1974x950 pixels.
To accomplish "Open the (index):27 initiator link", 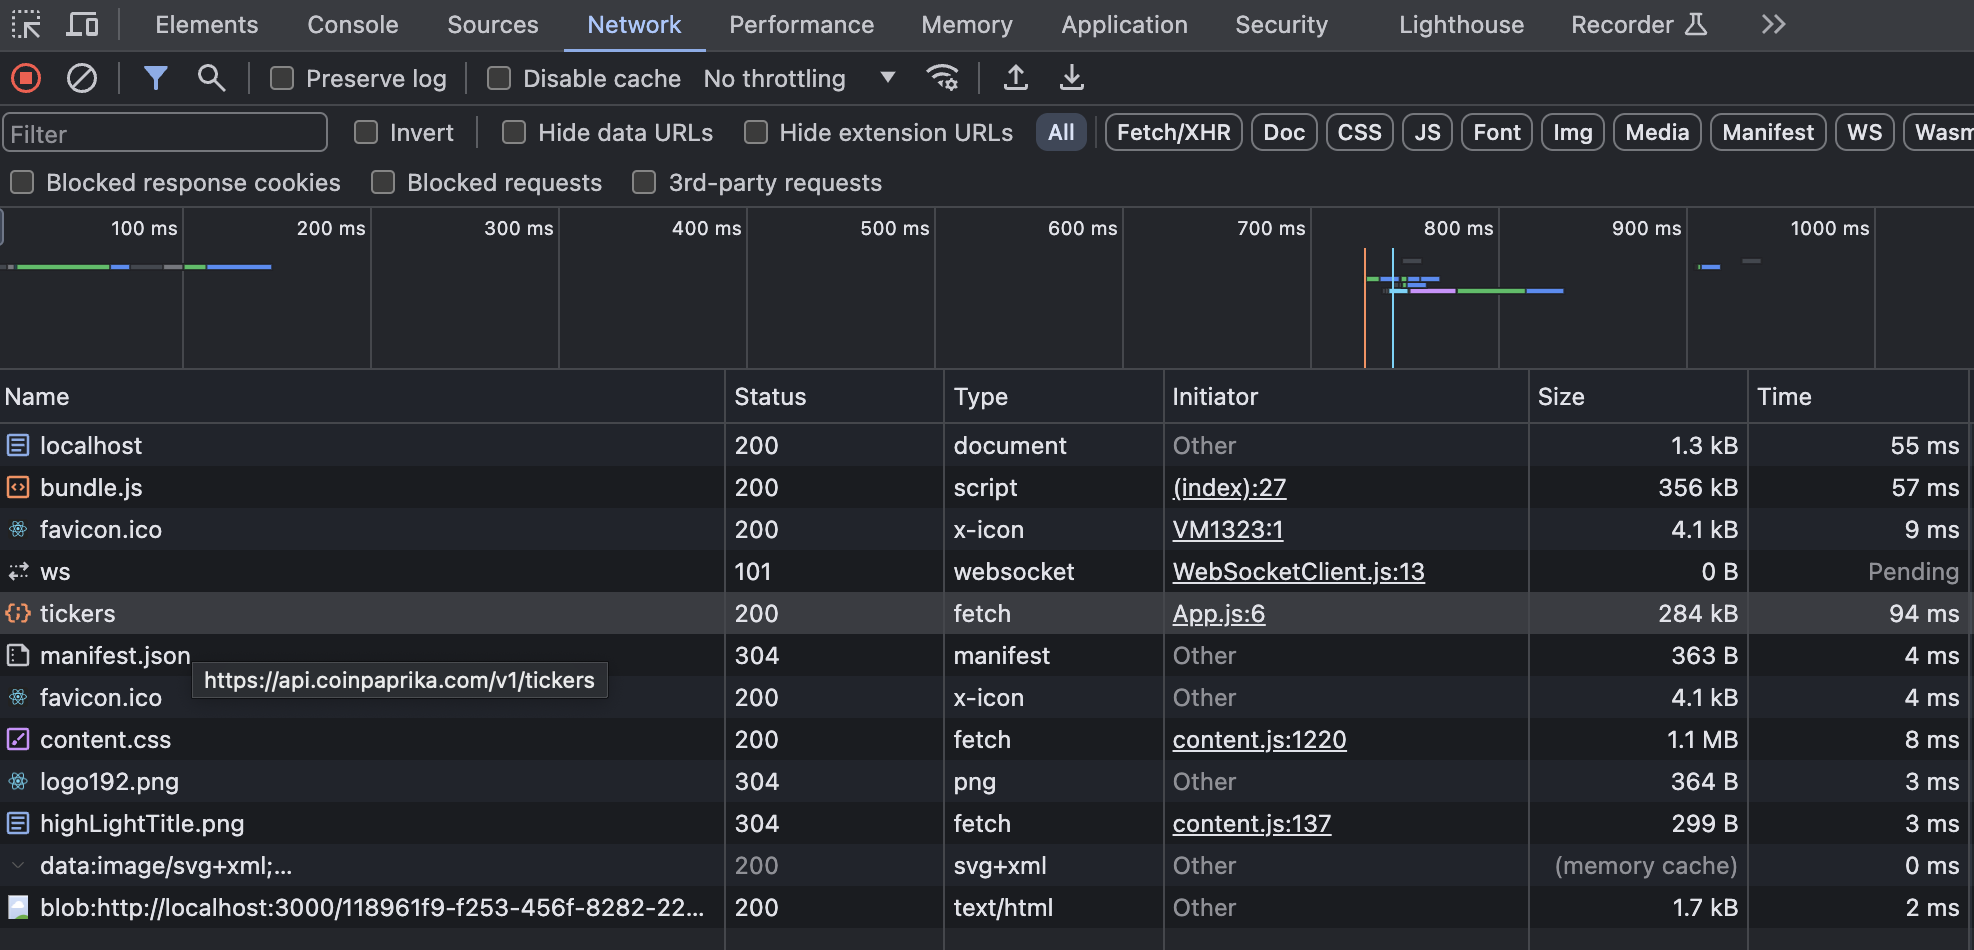I will (x=1229, y=487).
